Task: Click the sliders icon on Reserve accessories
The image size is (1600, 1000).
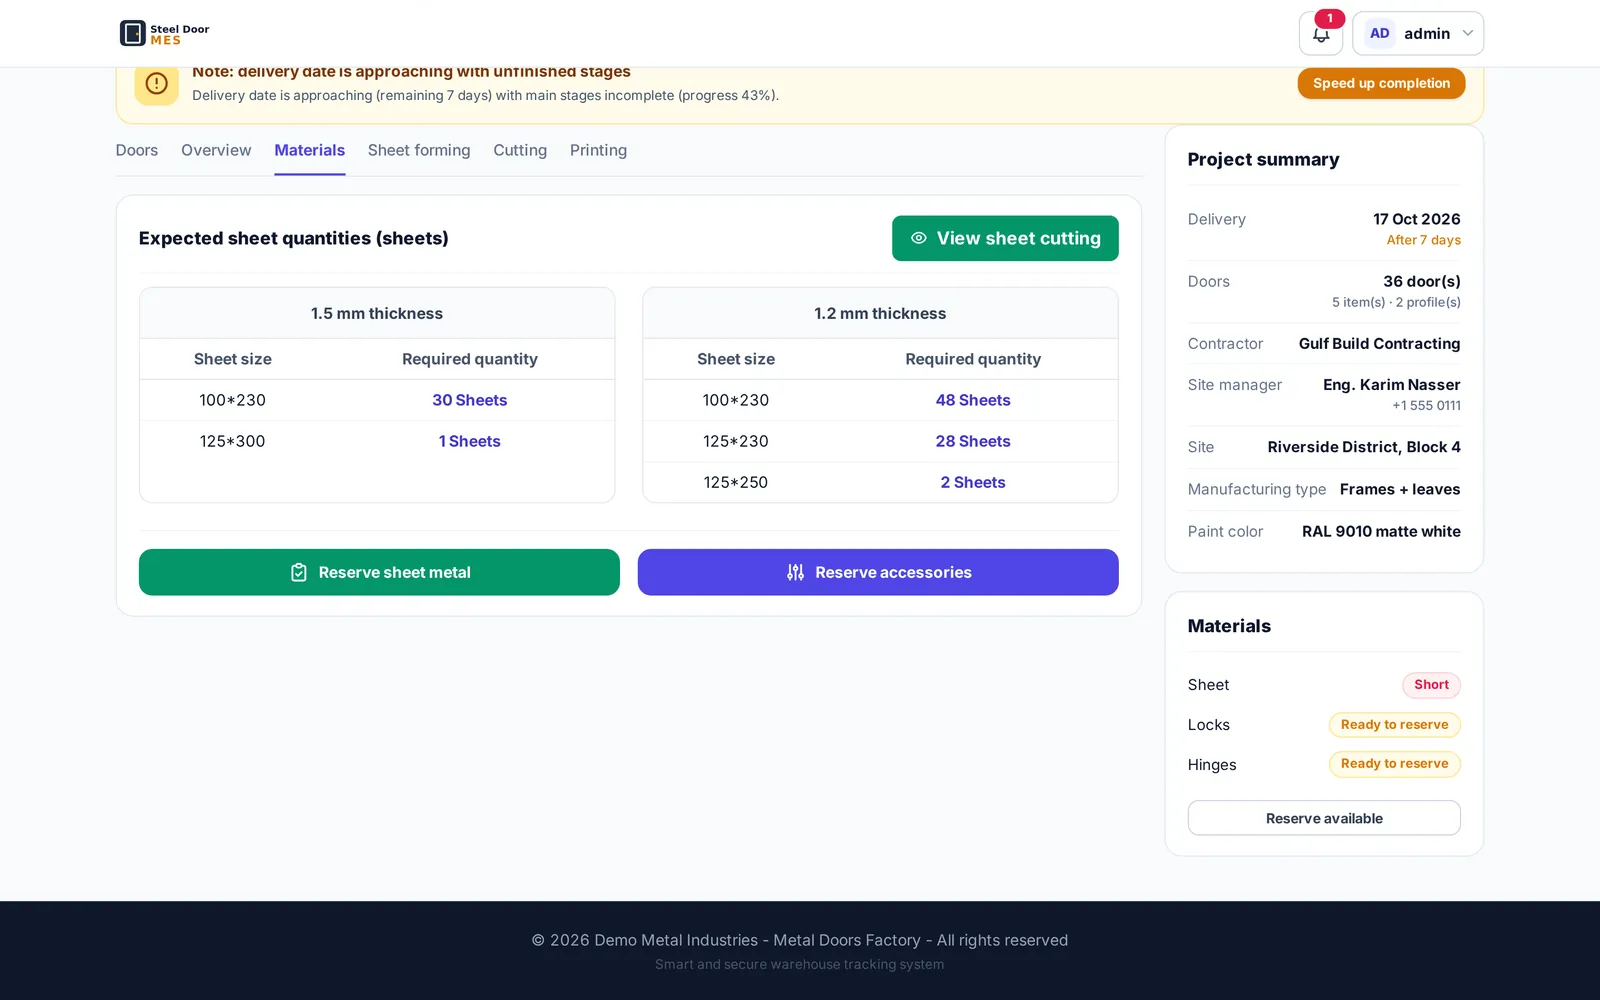Action: [795, 572]
